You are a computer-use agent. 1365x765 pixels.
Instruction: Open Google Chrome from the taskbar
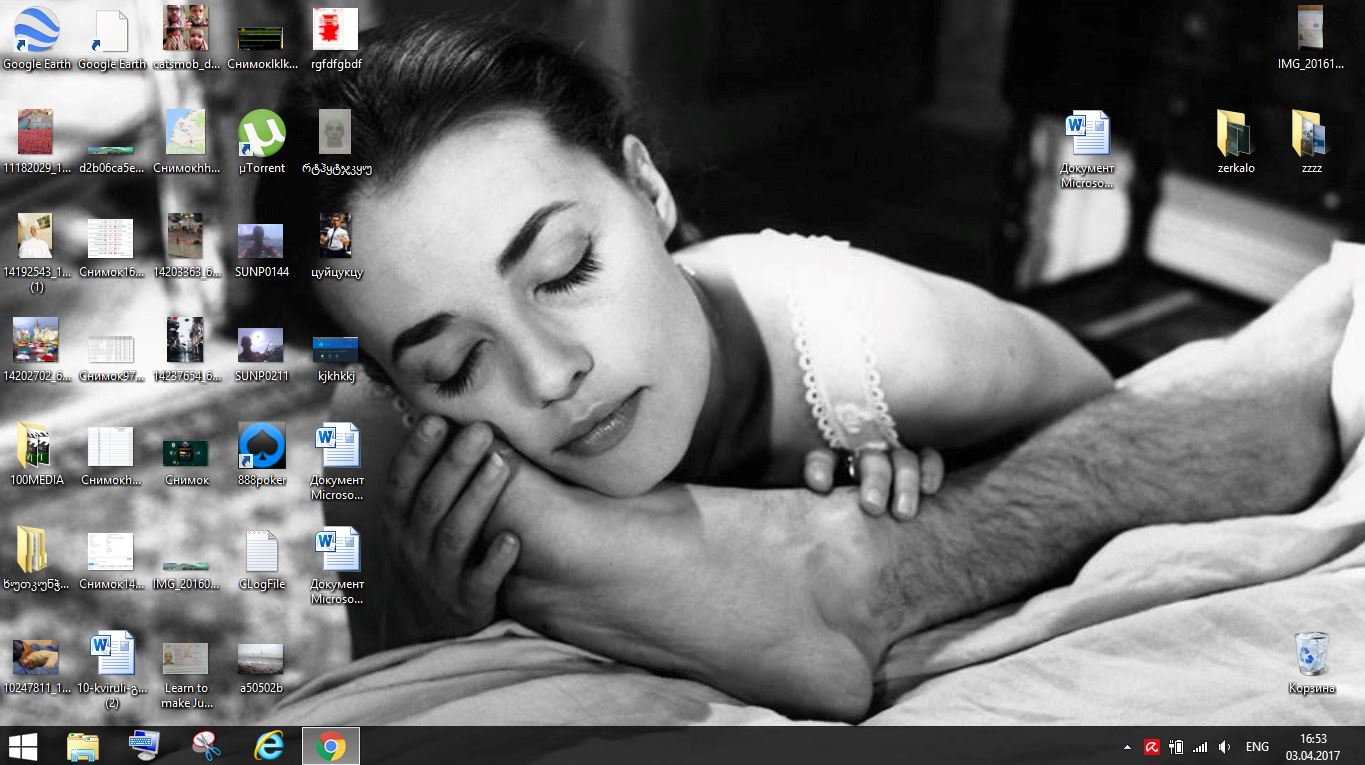(331, 746)
